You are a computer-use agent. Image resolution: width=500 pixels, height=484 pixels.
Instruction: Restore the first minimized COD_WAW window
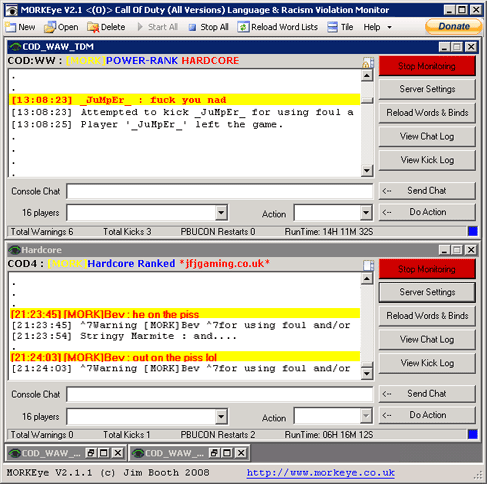click(91, 453)
